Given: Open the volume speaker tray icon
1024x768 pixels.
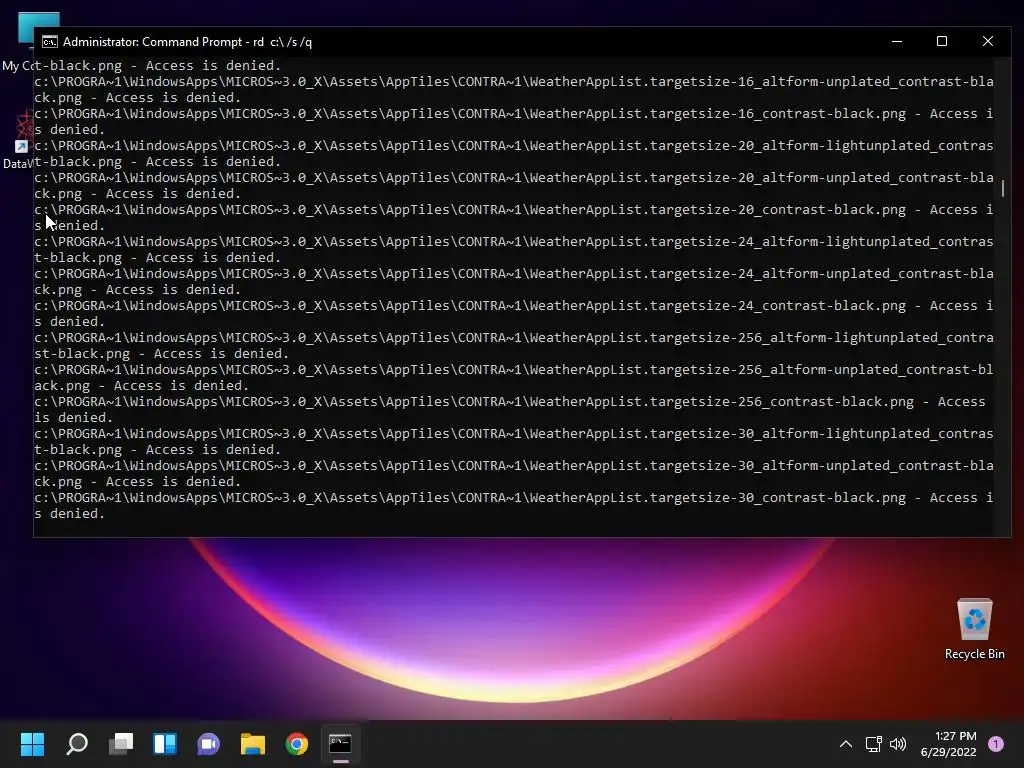Looking at the screenshot, I should pyautogui.click(x=898, y=744).
